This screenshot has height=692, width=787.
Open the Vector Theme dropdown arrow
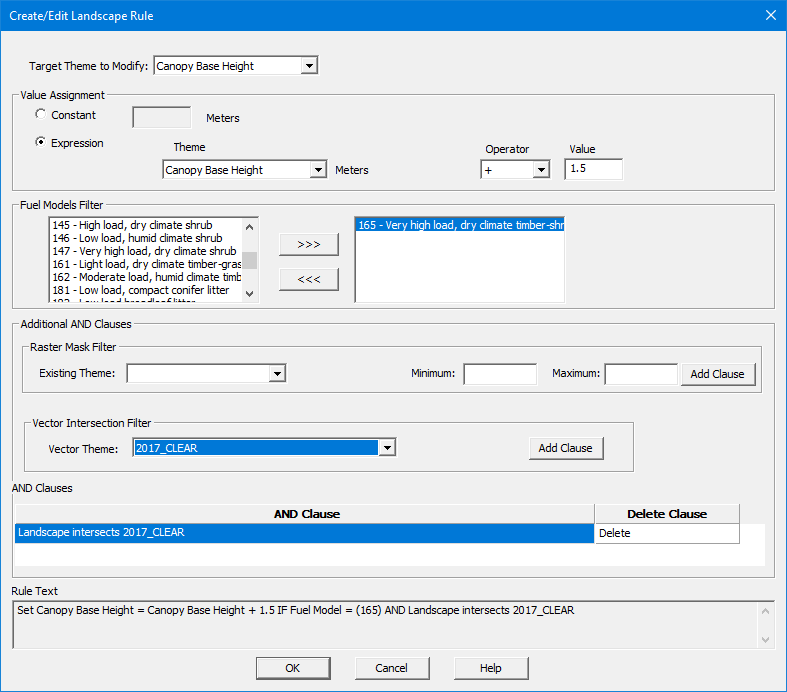tap(387, 448)
